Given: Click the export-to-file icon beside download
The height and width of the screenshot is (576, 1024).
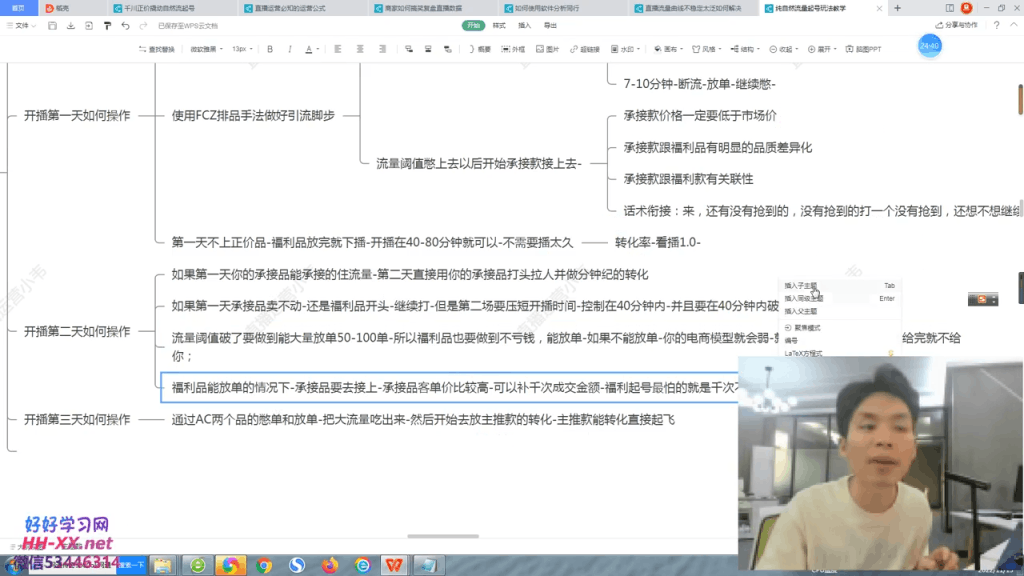Looking at the screenshot, I should pyautogui.click(x=89, y=25).
